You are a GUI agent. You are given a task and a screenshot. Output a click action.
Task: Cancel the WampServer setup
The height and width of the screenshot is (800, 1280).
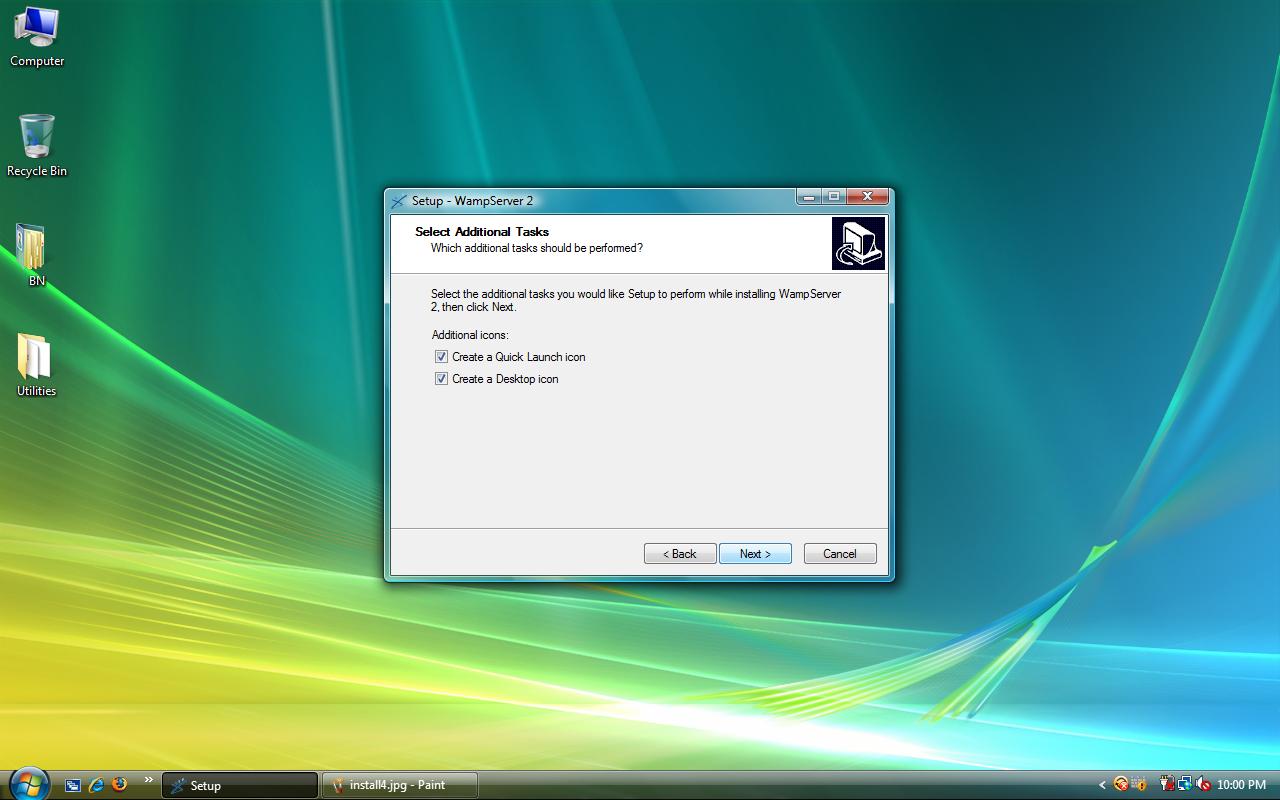(x=839, y=554)
